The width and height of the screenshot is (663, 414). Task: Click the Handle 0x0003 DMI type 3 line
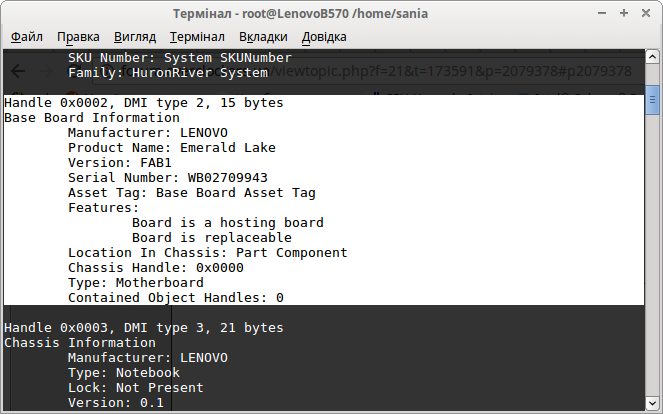[144, 328]
